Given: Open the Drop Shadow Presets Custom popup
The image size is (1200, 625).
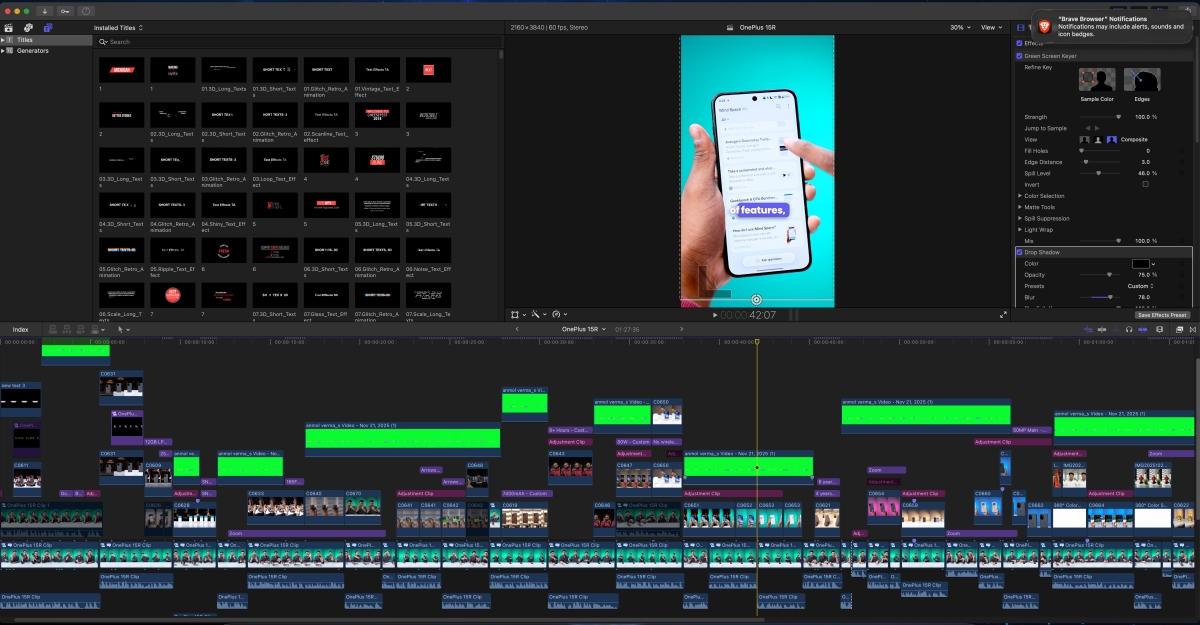Looking at the screenshot, I should click(1140, 286).
